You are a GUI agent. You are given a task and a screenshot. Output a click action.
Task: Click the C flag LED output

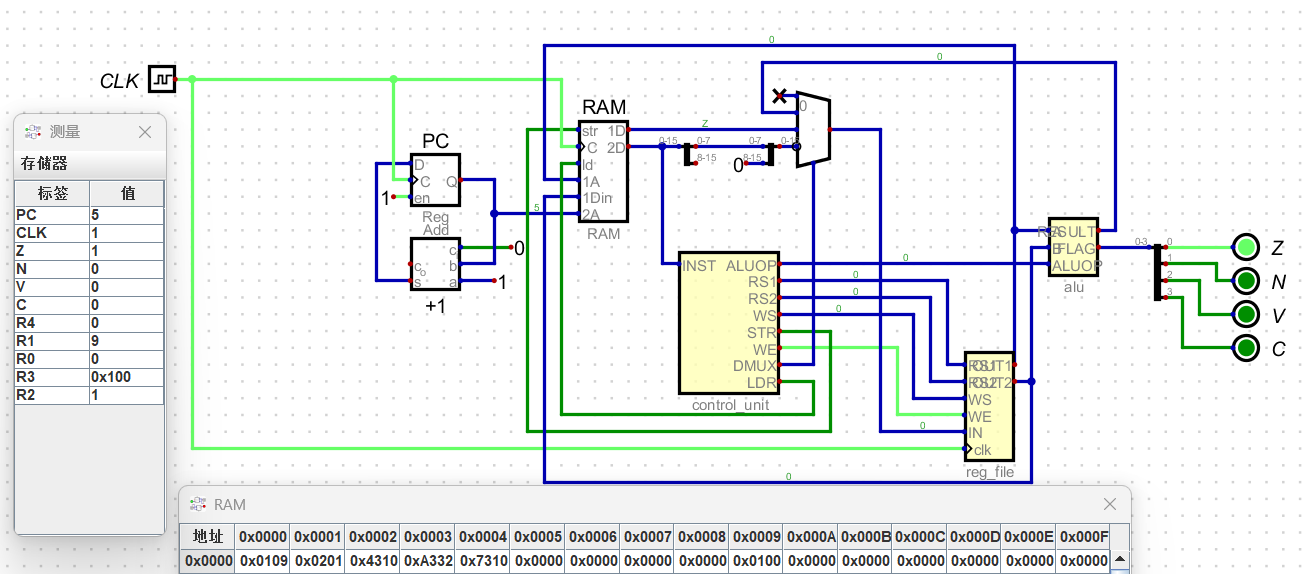tap(1245, 349)
